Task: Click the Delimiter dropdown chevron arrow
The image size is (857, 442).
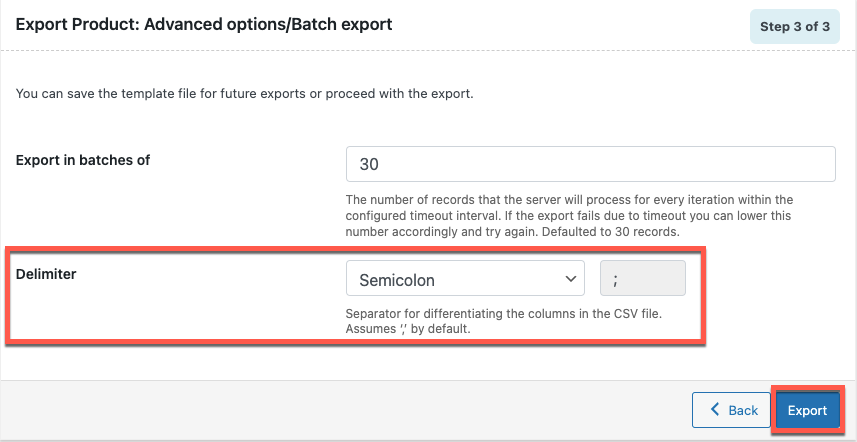Action: pos(571,279)
